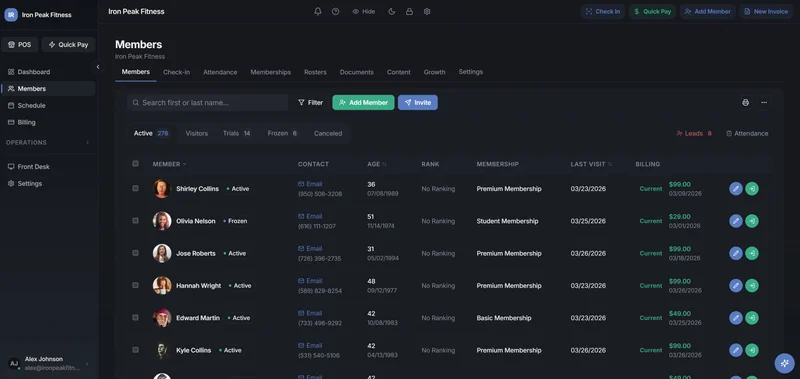
Task: Check the Shirley Collins row checkbox
Action: 135,188
